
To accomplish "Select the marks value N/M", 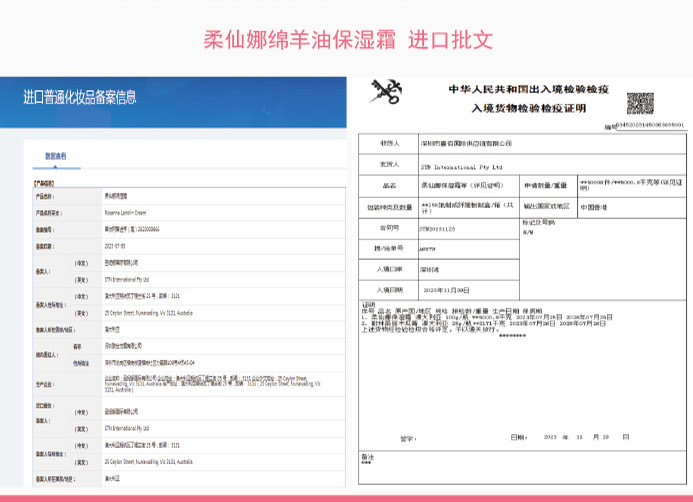I will [x=528, y=232].
